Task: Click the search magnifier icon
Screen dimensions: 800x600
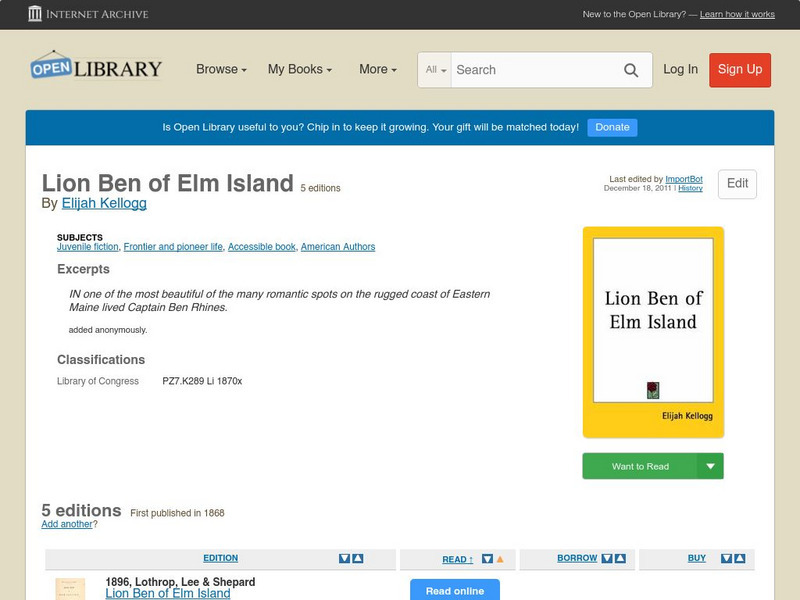Action: click(631, 70)
